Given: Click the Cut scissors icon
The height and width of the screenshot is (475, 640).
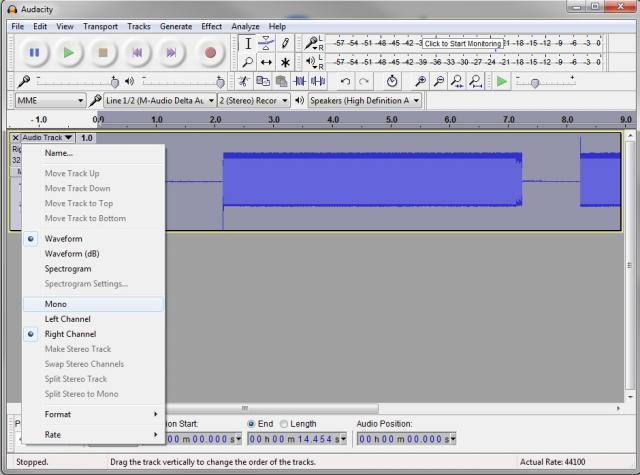Looking at the screenshot, I should pyautogui.click(x=244, y=82).
